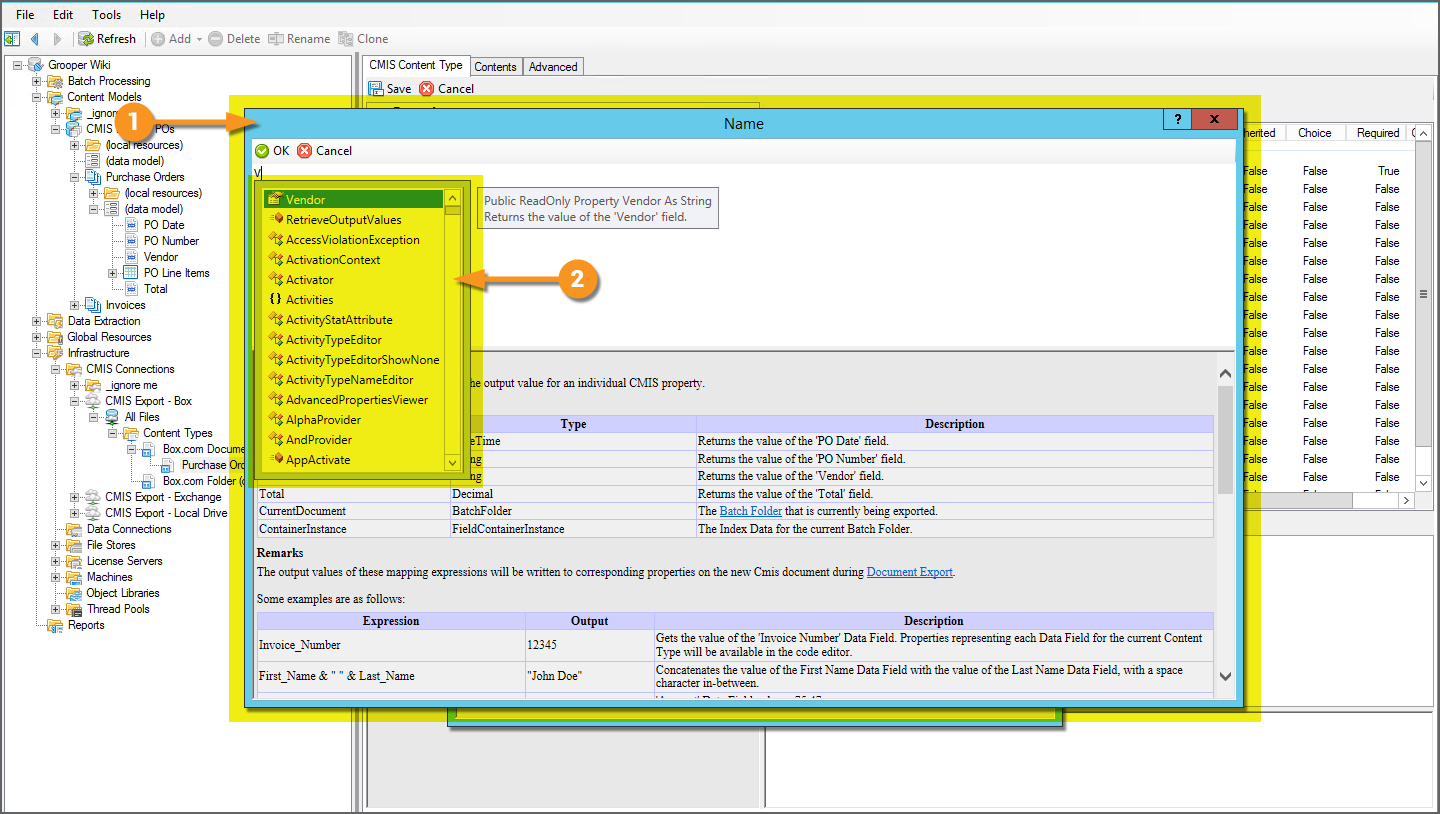Image resolution: width=1440 pixels, height=814 pixels.
Task: Click the green OK checkmark icon
Action: (x=262, y=151)
